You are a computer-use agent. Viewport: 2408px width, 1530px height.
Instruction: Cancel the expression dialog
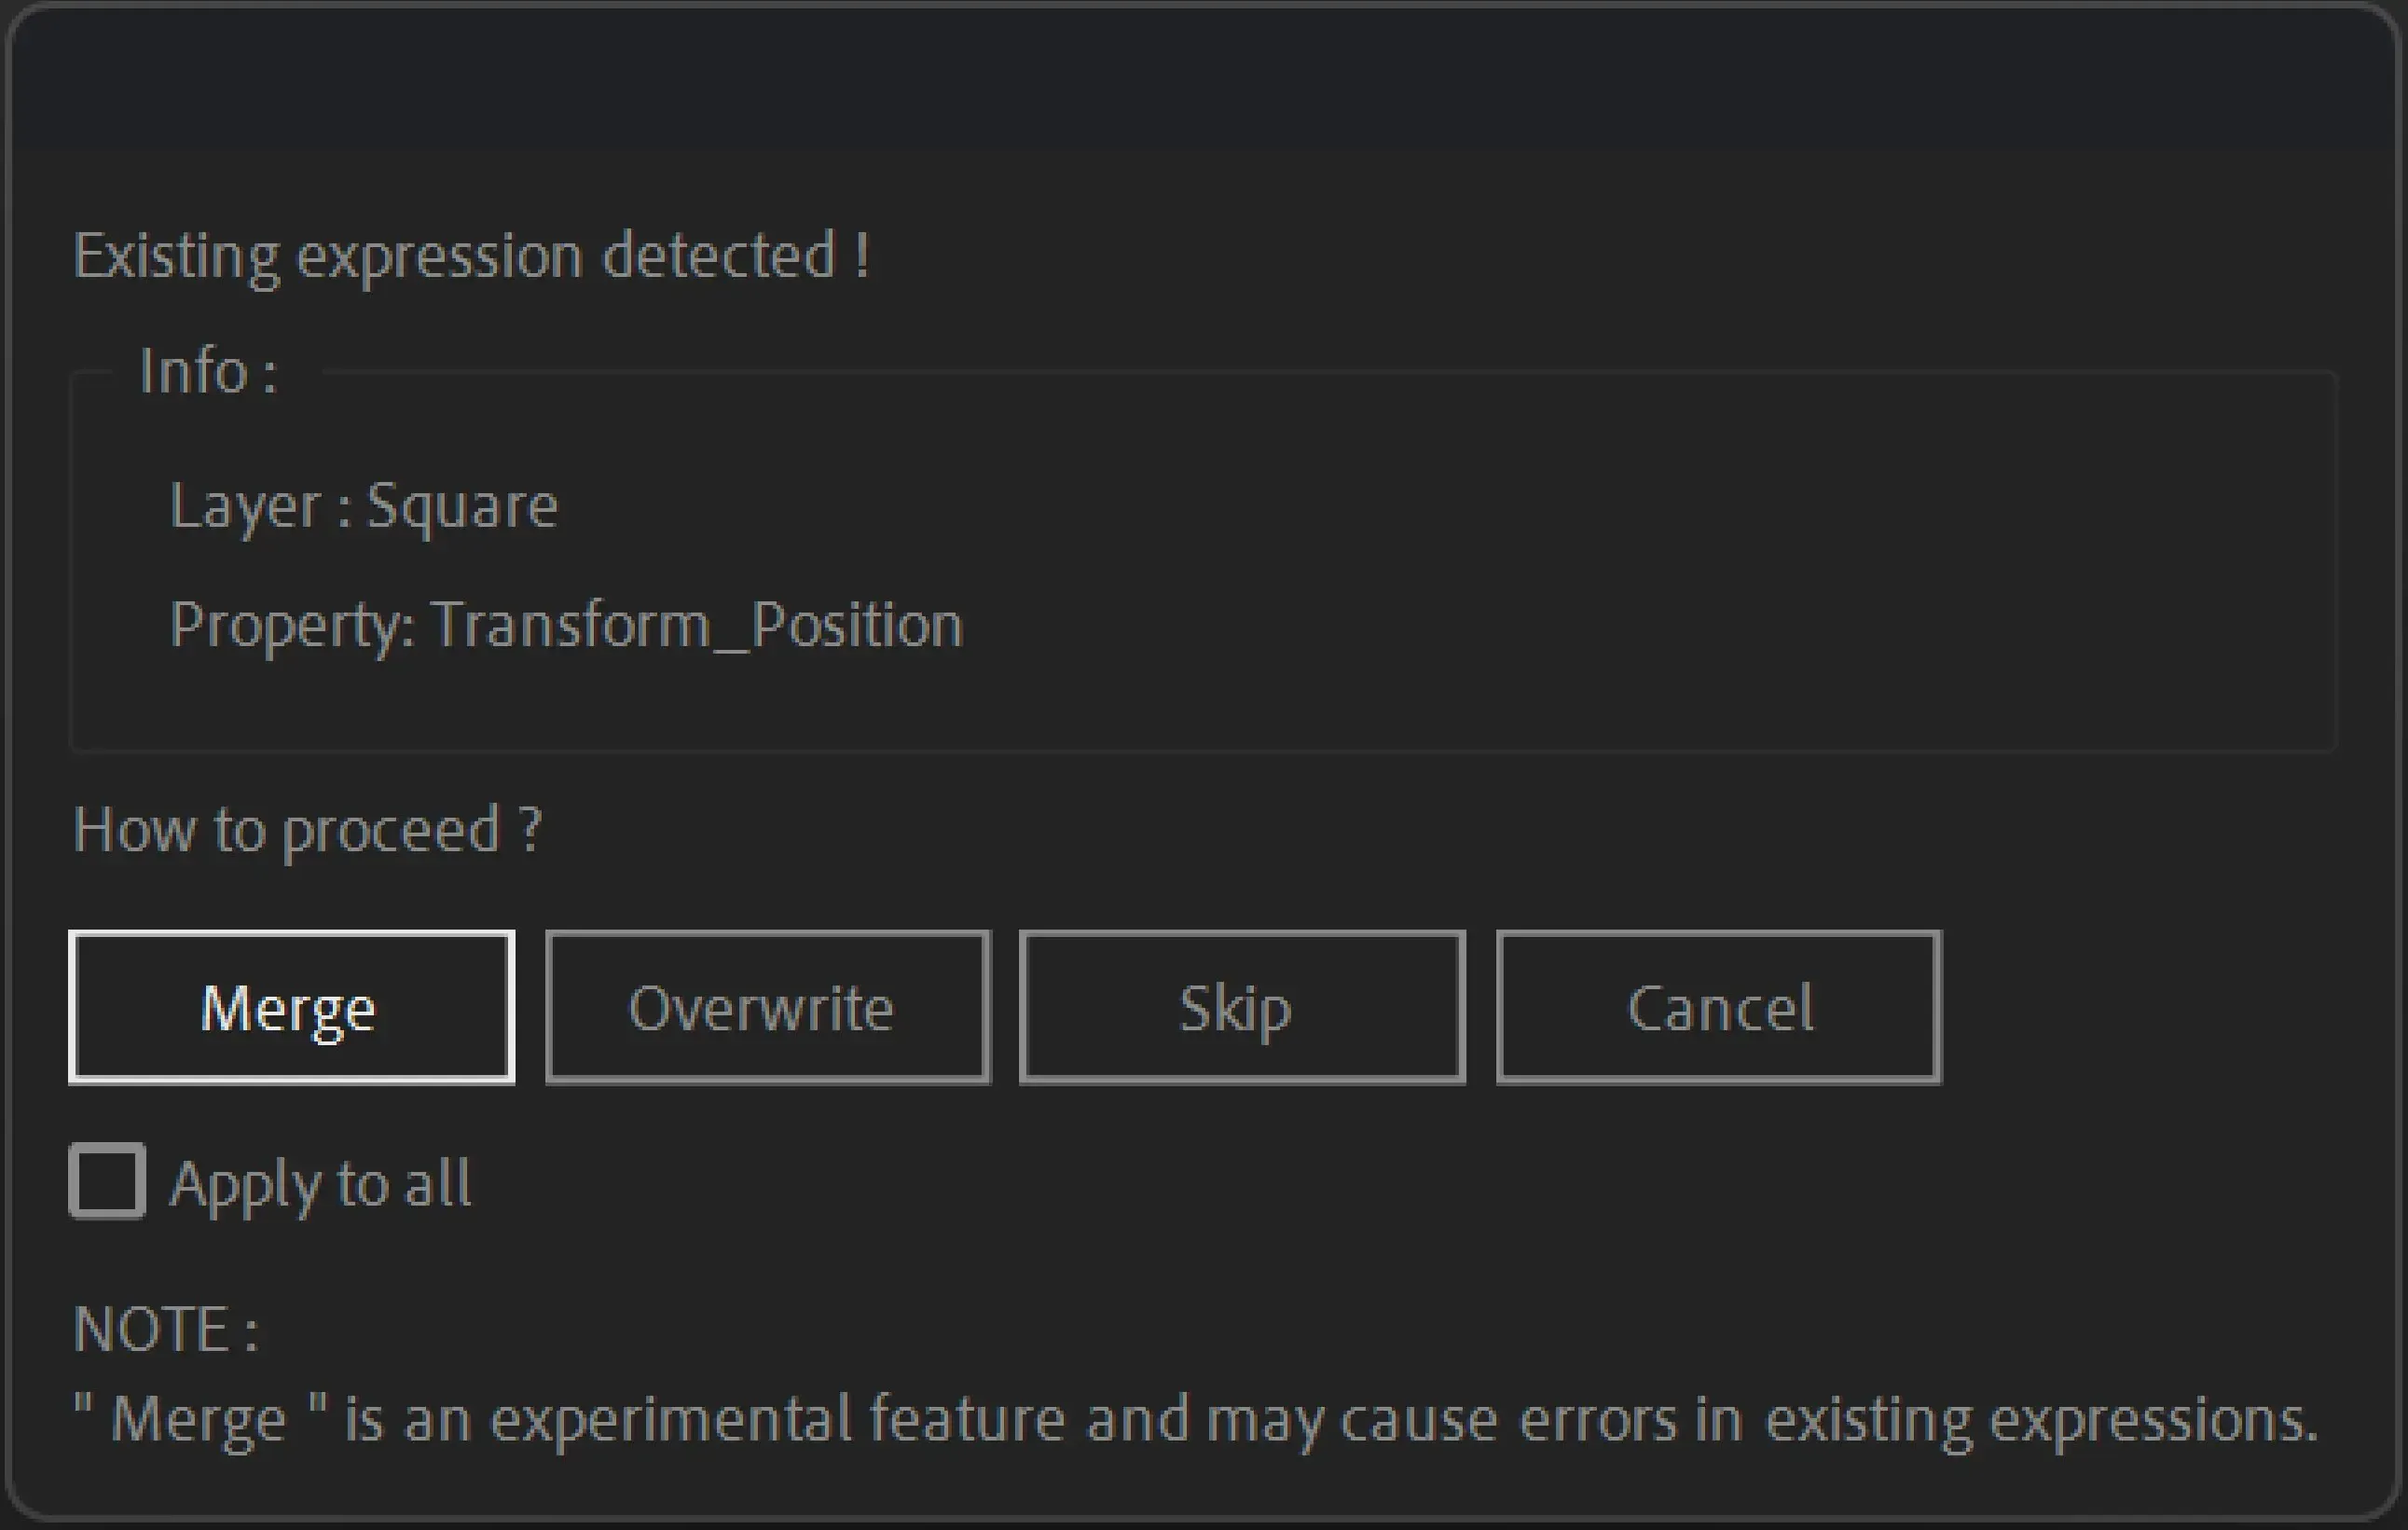(1719, 1007)
